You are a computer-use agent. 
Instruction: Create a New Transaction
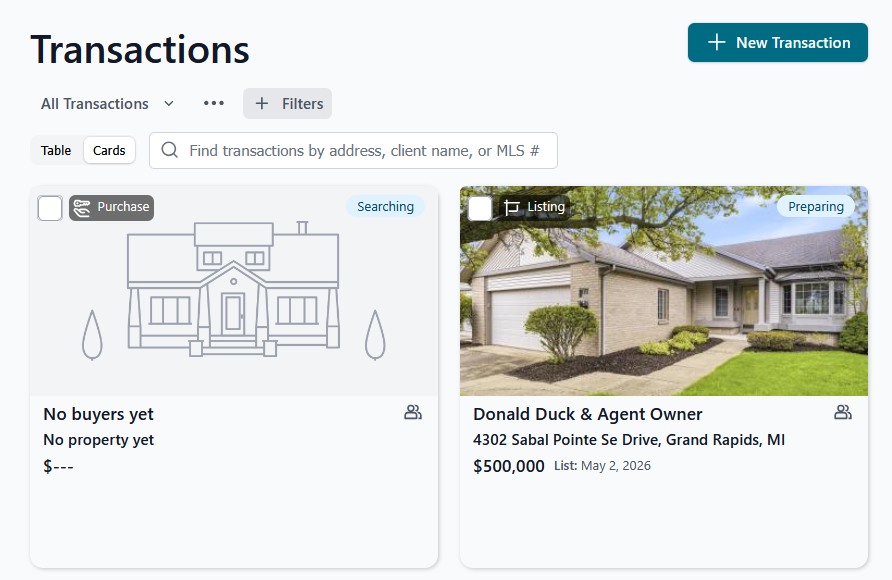tap(778, 43)
